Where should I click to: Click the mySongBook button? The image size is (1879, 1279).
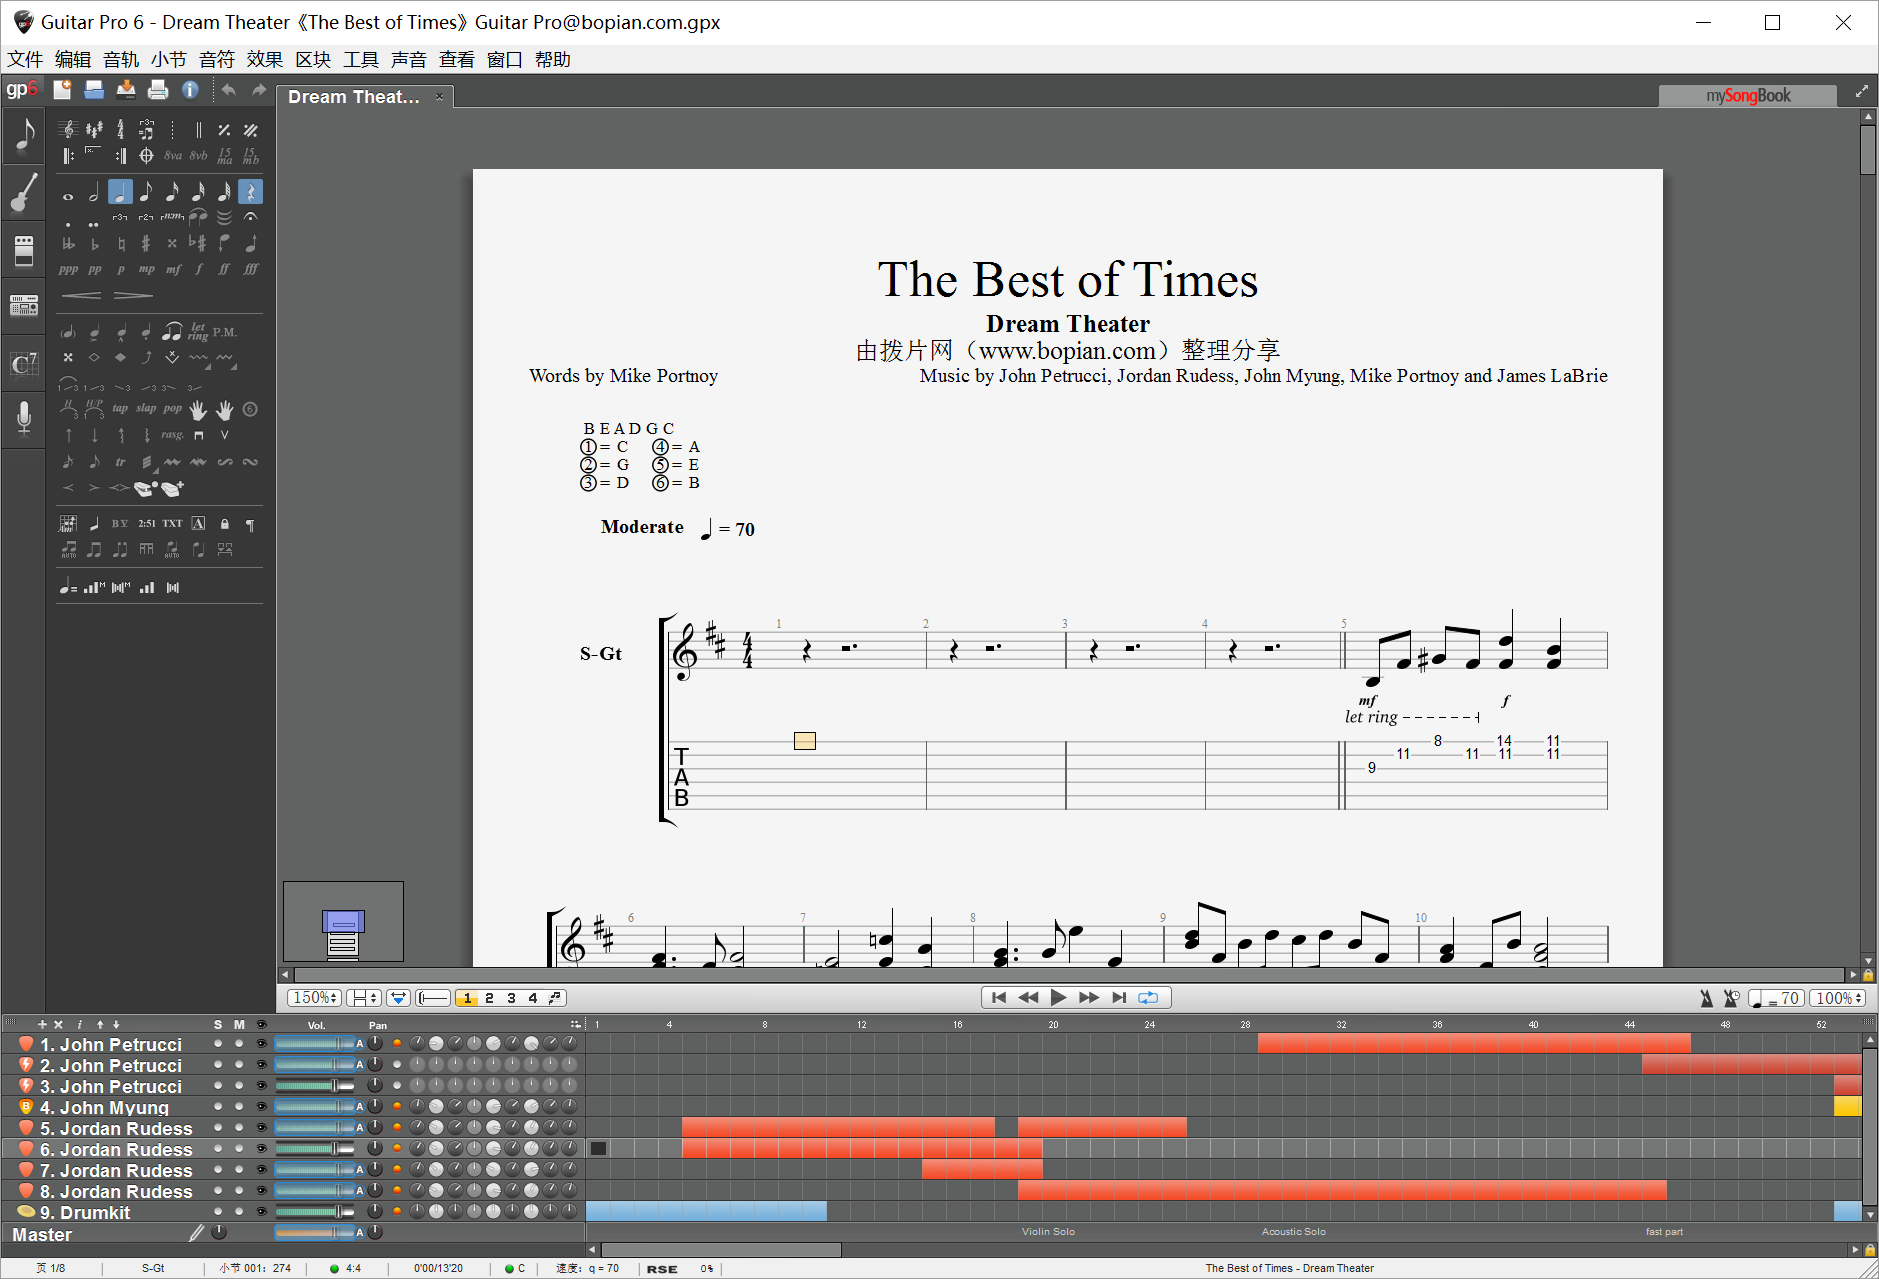point(1748,96)
